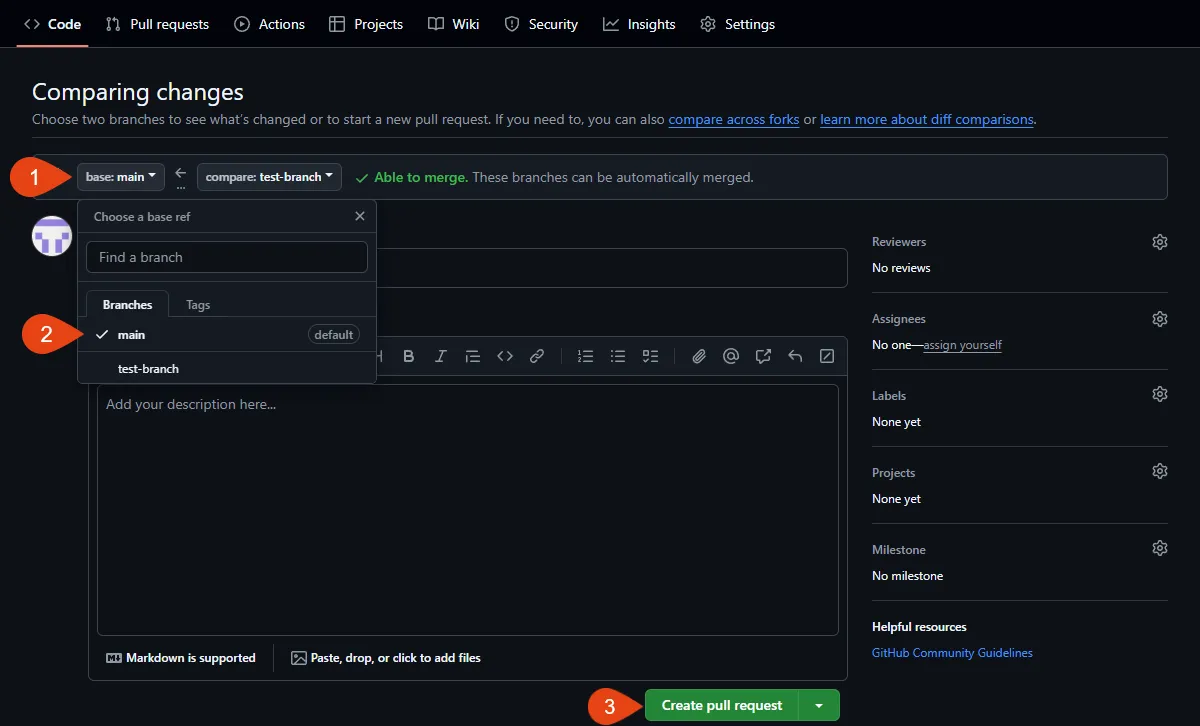Insert a hyperlink using the link icon
1200x726 pixels.
pos(537,355)
